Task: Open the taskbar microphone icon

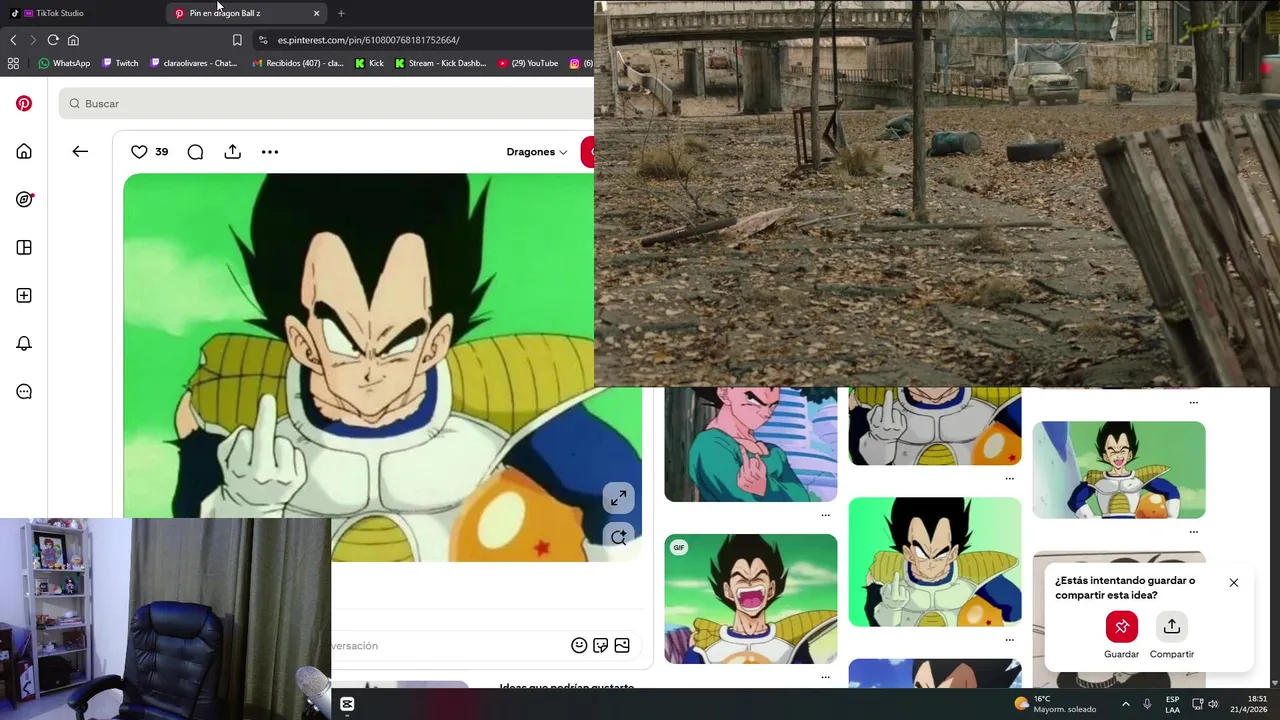Action: 1147,704
